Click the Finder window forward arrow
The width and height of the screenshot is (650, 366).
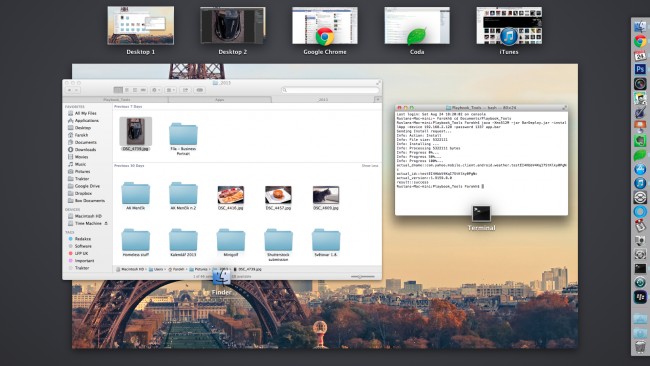[77, 90]
